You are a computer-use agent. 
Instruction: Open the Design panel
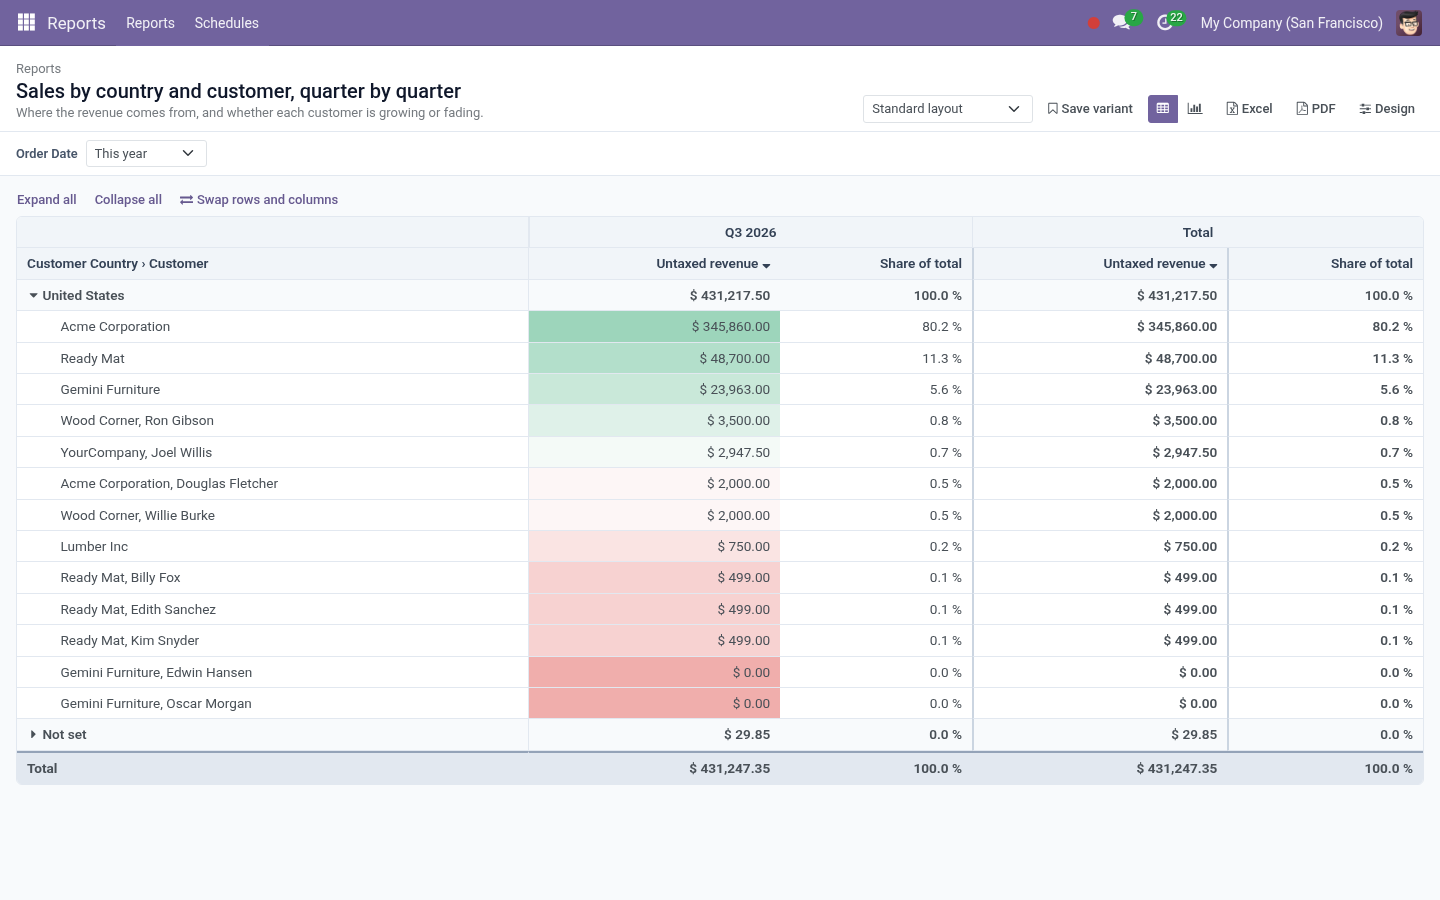coord(1387,109)
